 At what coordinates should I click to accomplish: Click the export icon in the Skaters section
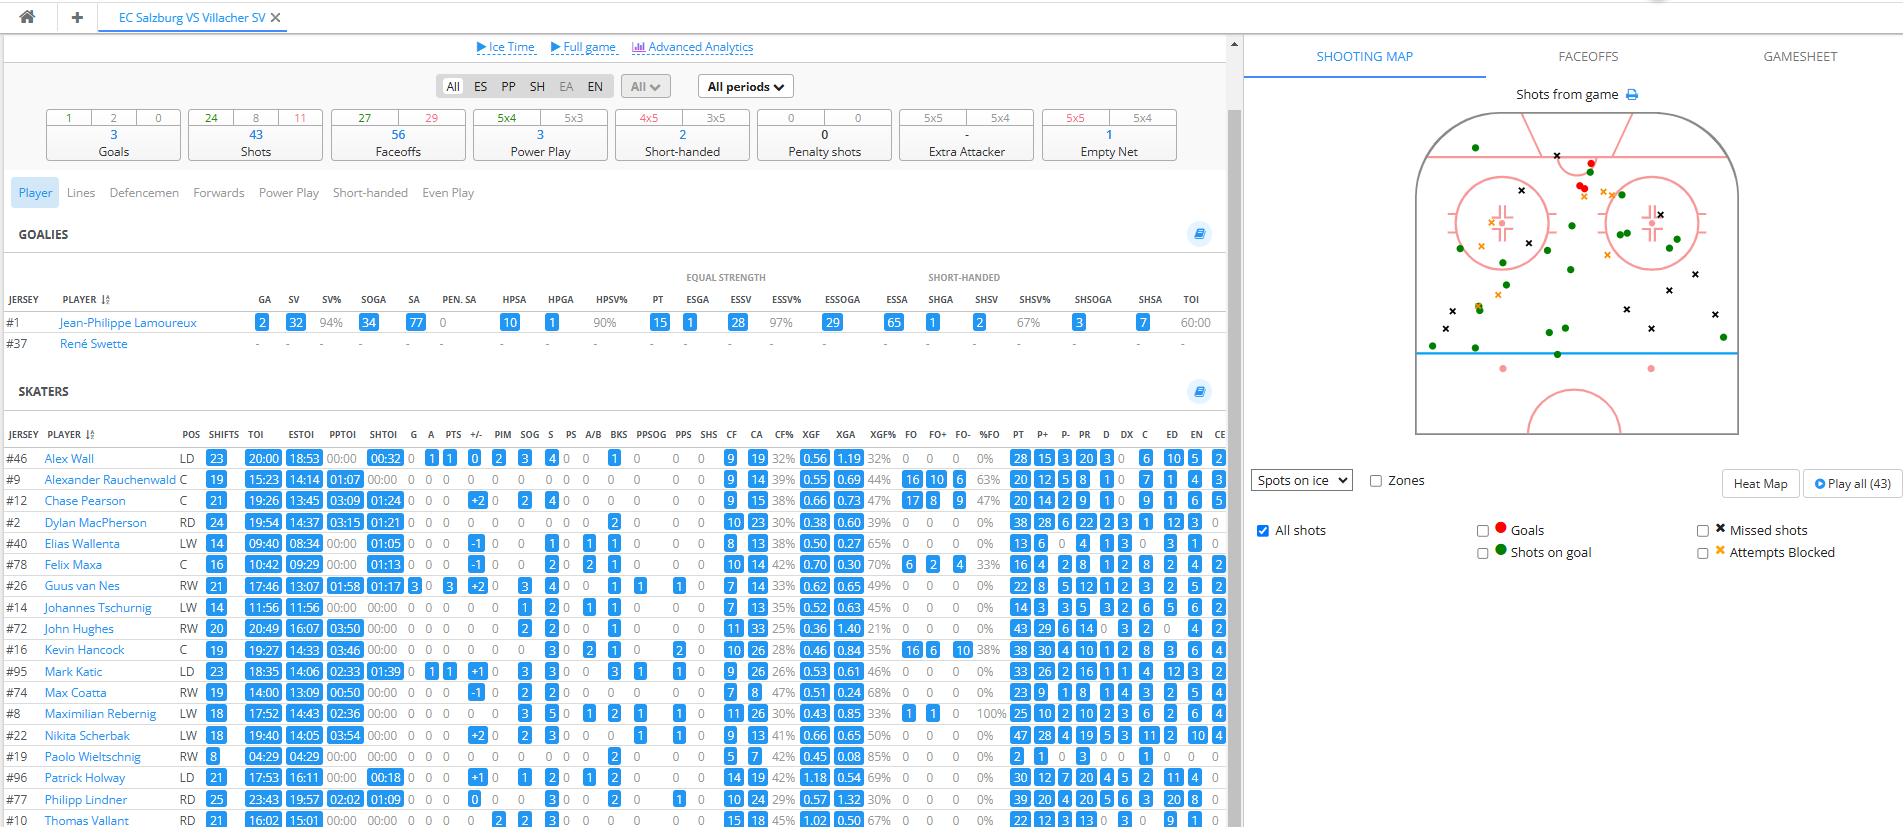(1199, 391)
